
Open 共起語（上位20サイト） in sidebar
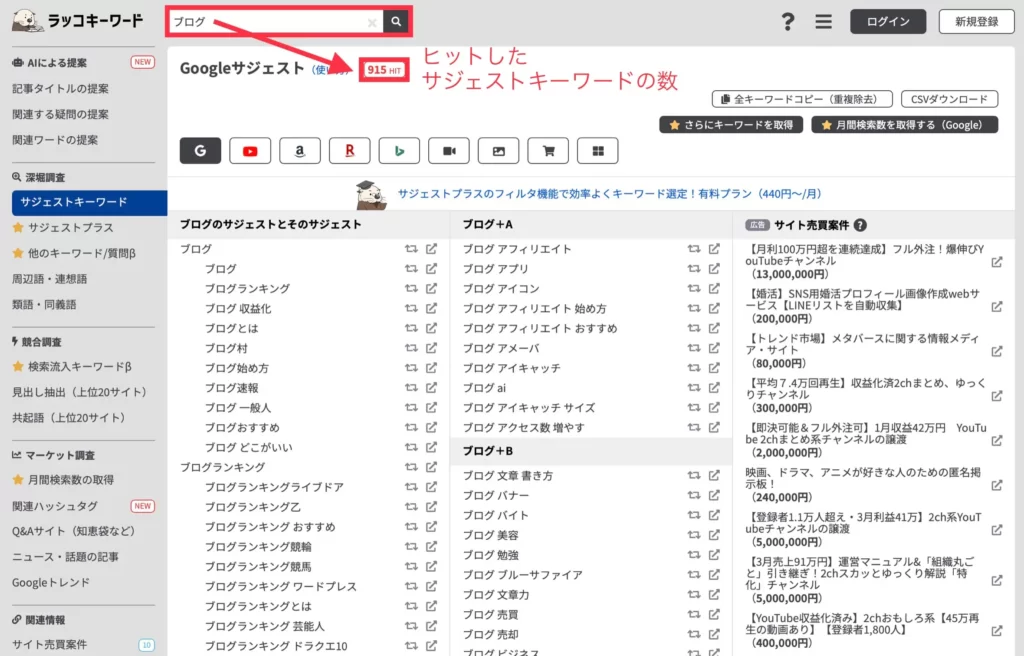[69, 418]
